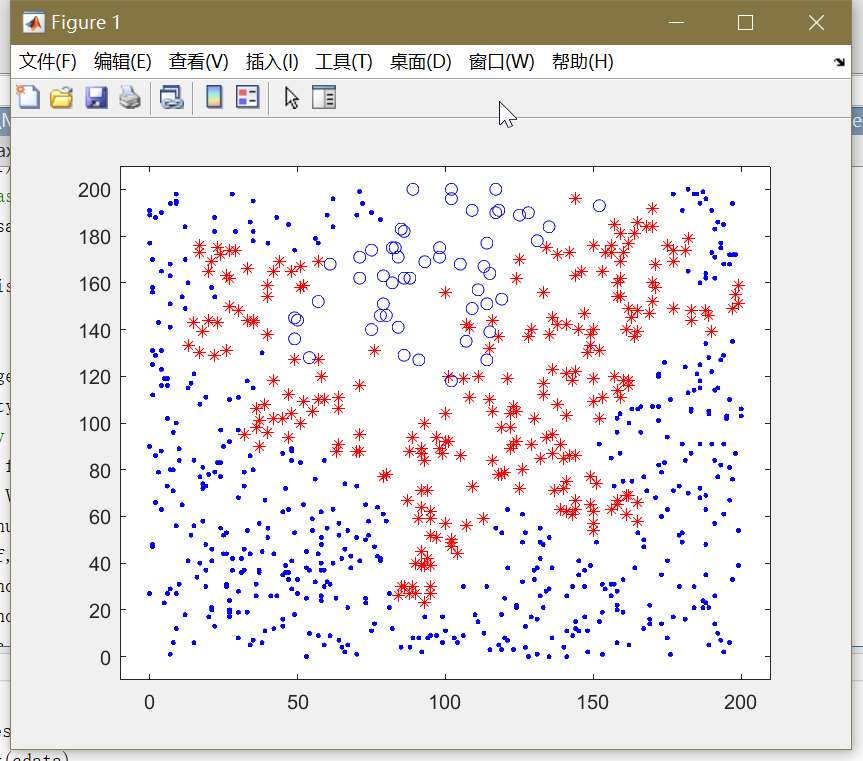The height and width of the screenshot is (761, 863).
Task: Click the x-axis label 100
Action: 445,703
